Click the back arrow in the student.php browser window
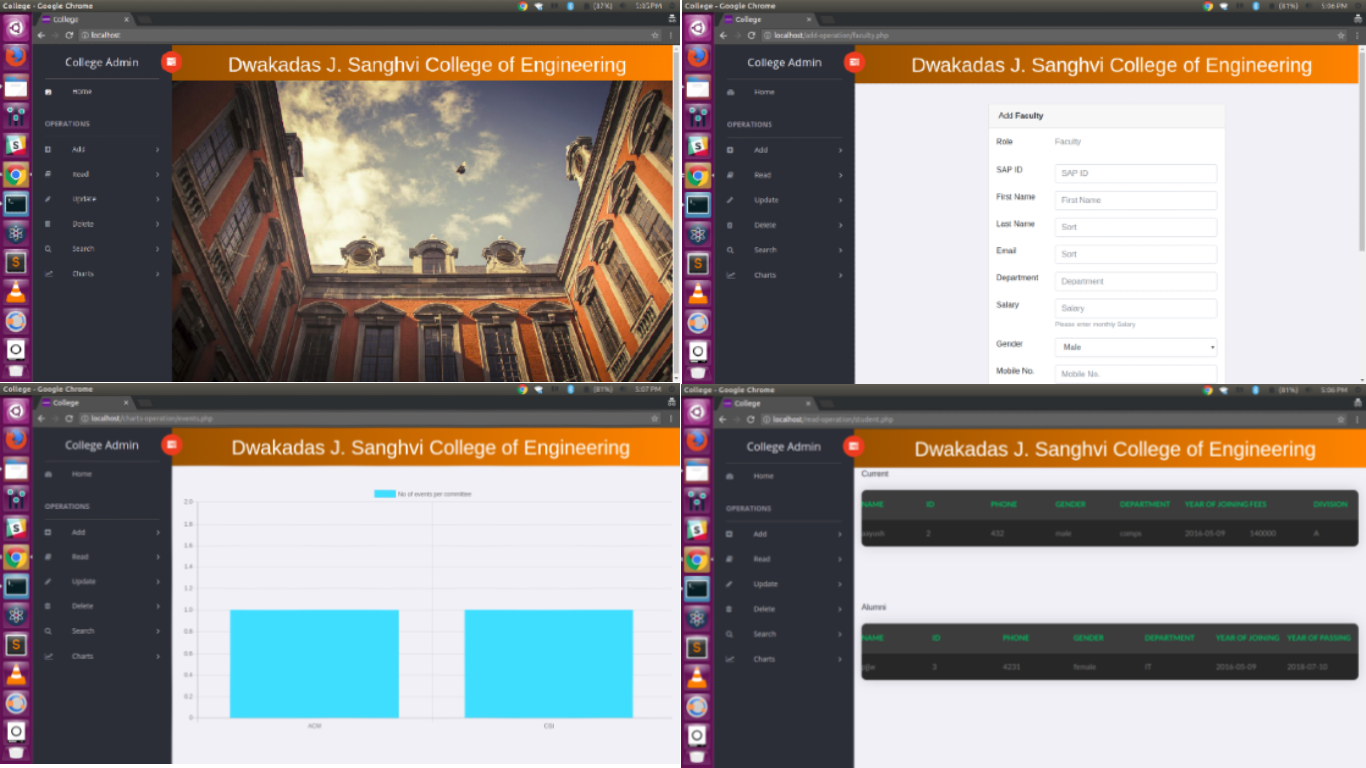Image resolution: width=1366 pixels, height=768 pixels. click(723, 419)
